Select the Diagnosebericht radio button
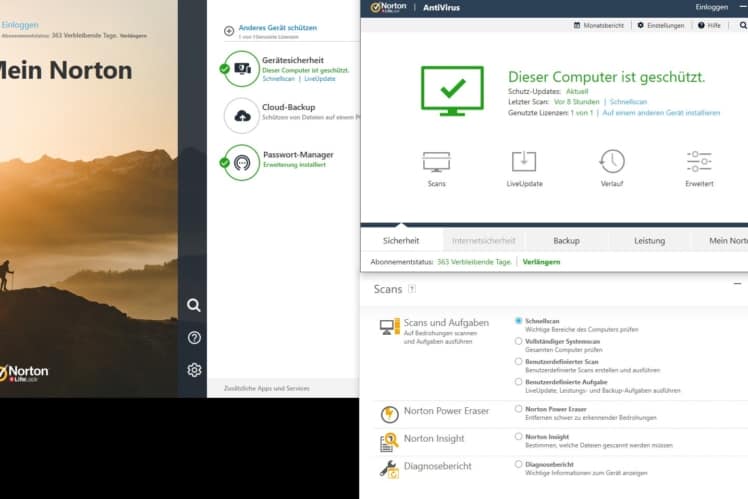 coord(519,464)
